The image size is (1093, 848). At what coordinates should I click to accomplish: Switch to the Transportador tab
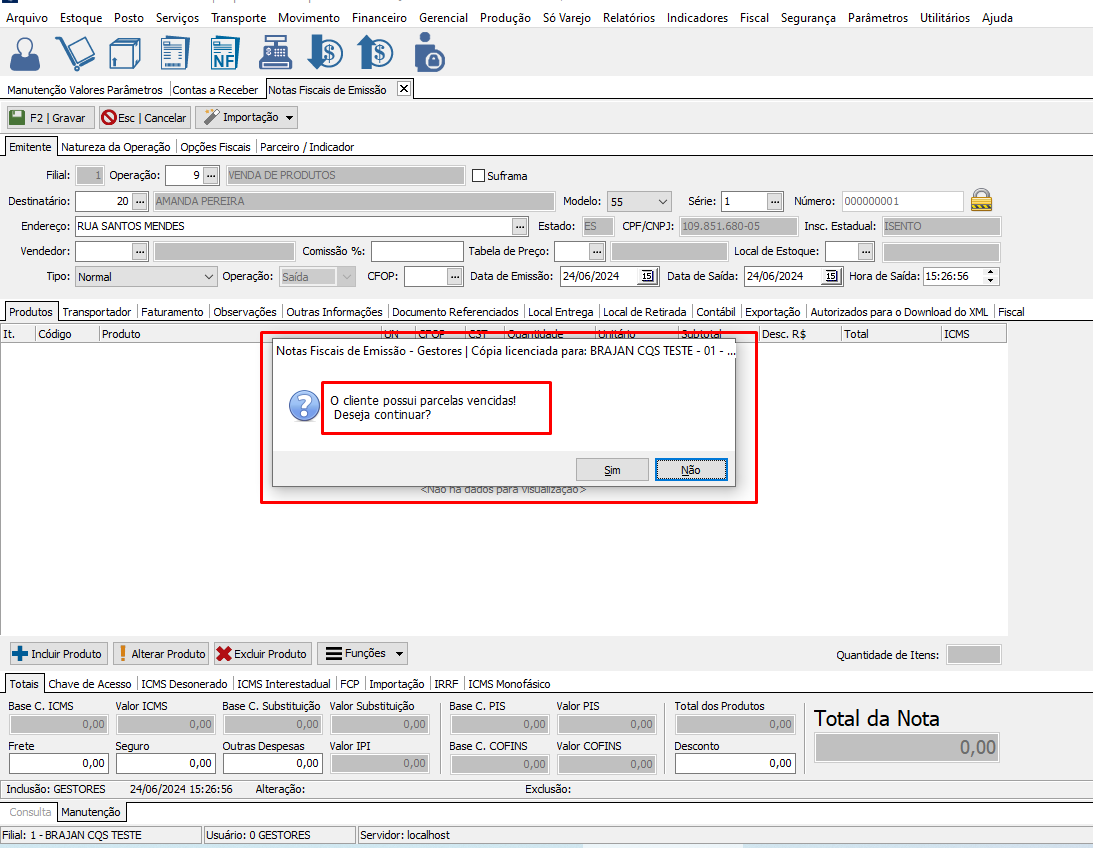pyautogui.click(x=98, y=312)
